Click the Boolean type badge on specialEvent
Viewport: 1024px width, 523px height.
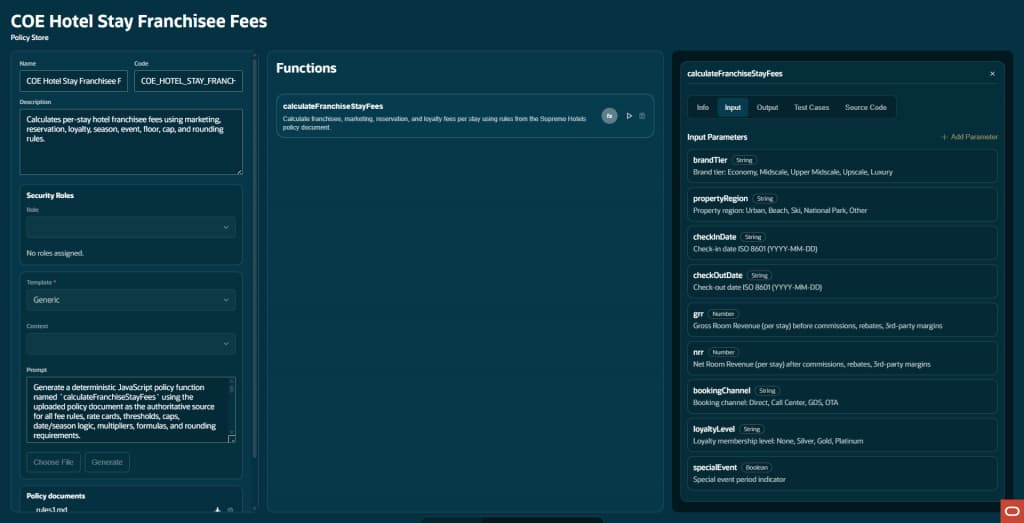(757, 468)
